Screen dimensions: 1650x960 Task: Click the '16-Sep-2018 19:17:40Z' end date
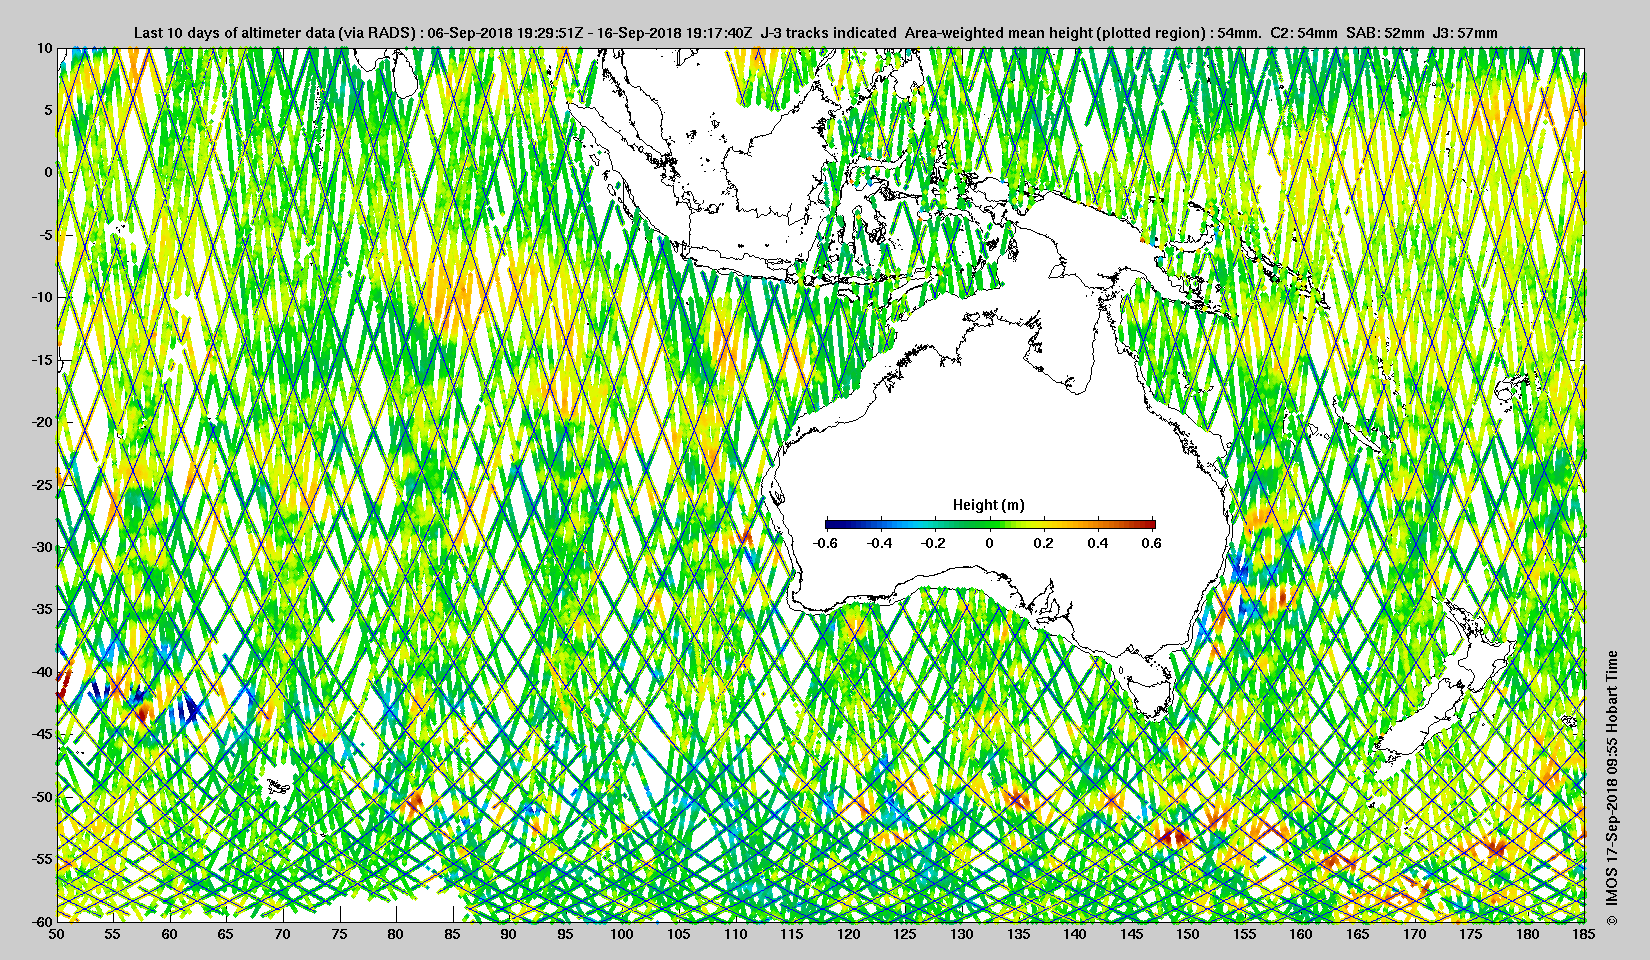coord(675,33)
